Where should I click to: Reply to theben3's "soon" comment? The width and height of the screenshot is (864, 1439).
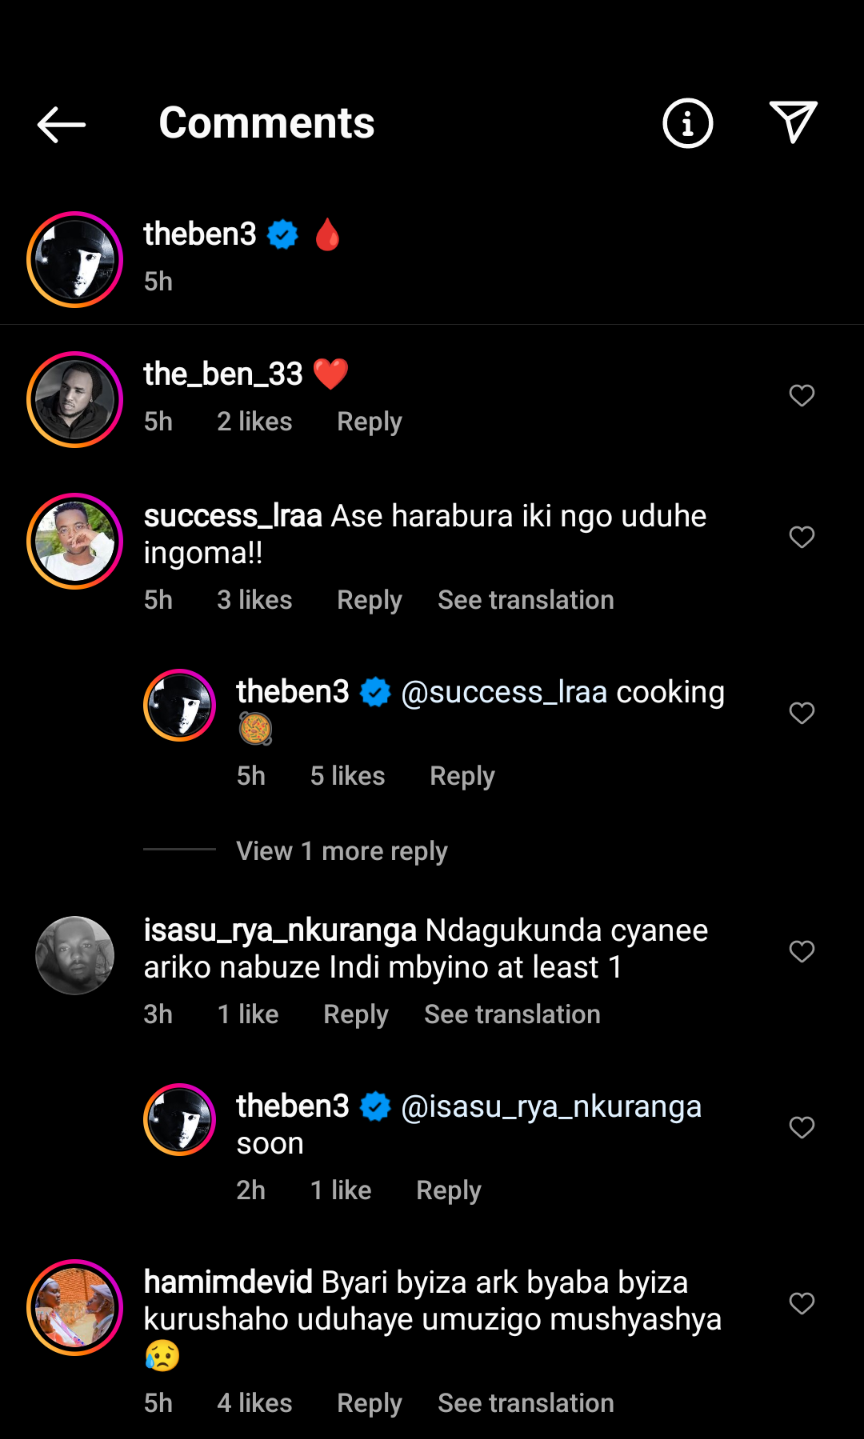pyautogui.click(x=448, y=1190)
